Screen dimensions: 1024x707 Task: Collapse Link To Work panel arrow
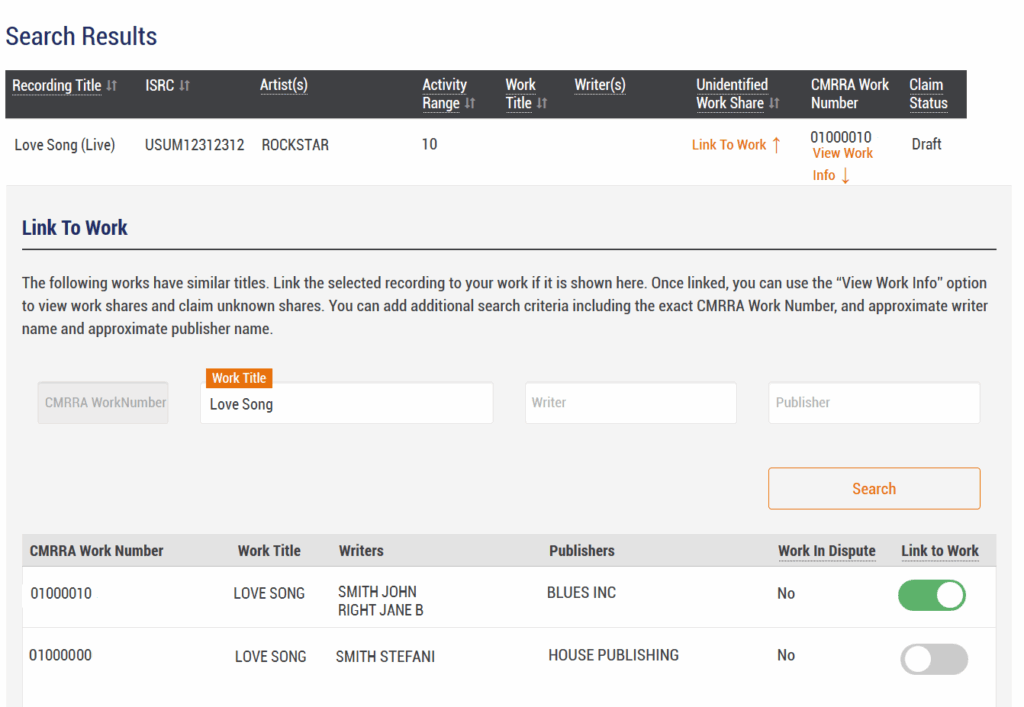coord(776,145)
